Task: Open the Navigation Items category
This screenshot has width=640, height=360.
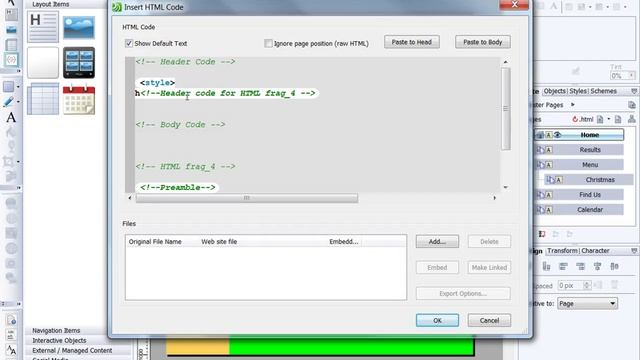Action: (x=56, y=331)
